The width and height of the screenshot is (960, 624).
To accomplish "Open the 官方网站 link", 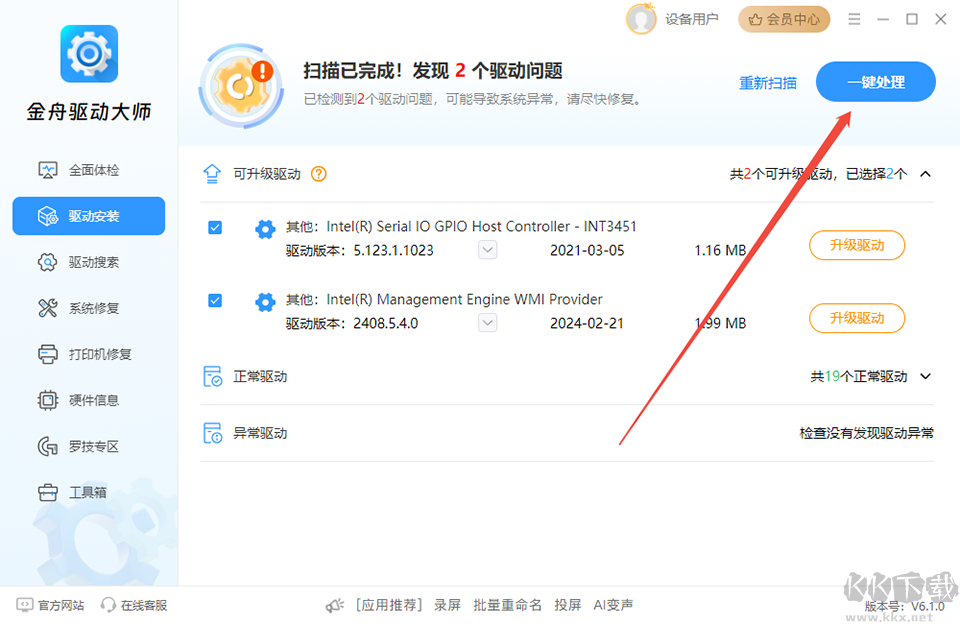I will tap(51, 605).
